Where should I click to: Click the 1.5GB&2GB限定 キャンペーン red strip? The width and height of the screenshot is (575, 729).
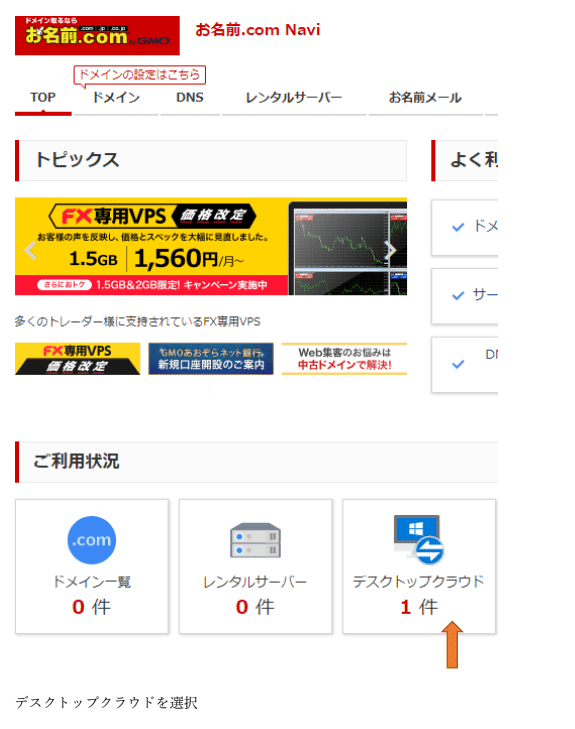tap(152, 285)
